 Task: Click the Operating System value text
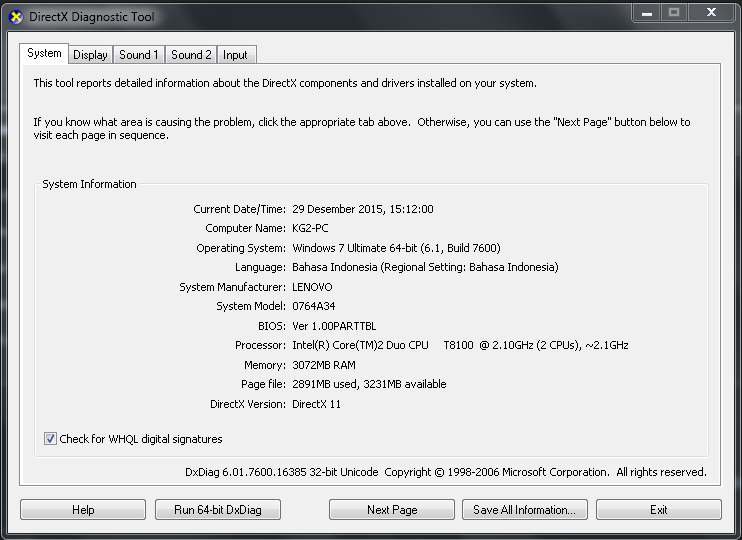tap(396, 248)
